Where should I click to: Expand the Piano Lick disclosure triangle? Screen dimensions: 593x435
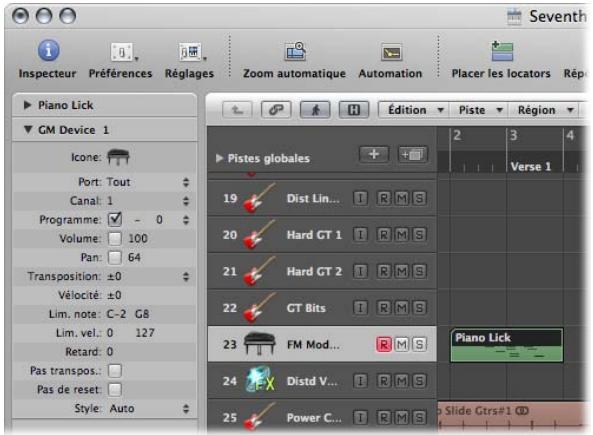pos(27,105)
